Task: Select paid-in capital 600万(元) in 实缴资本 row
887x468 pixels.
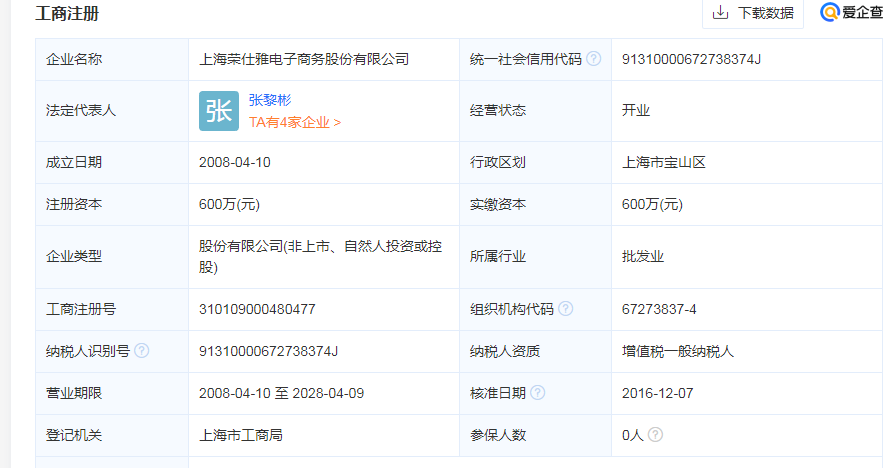Action: coord(652,204)
